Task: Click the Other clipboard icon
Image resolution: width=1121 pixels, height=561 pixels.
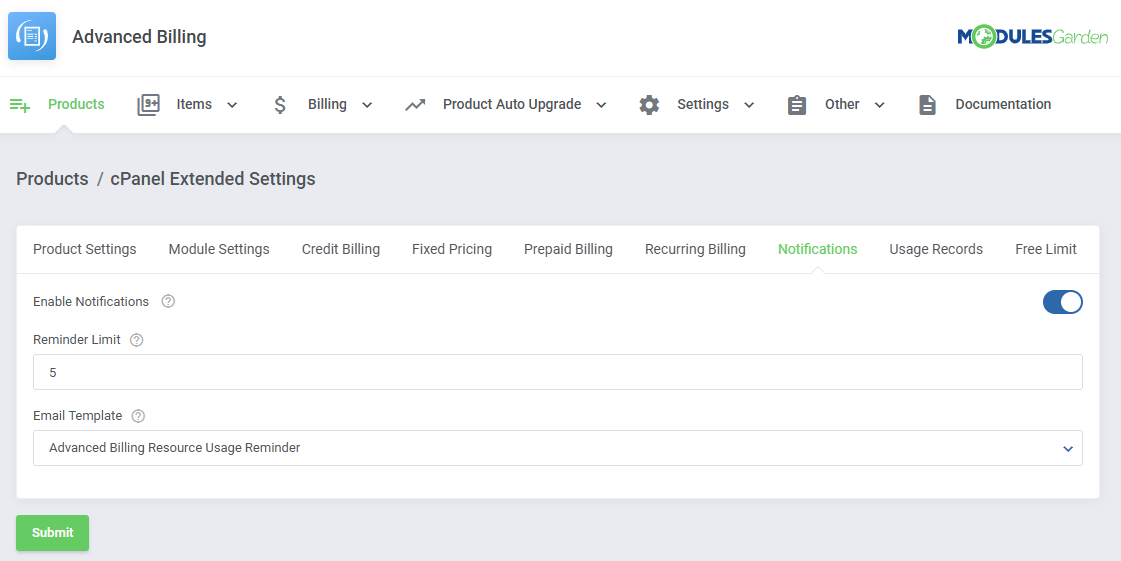Action: coord(796,105)
